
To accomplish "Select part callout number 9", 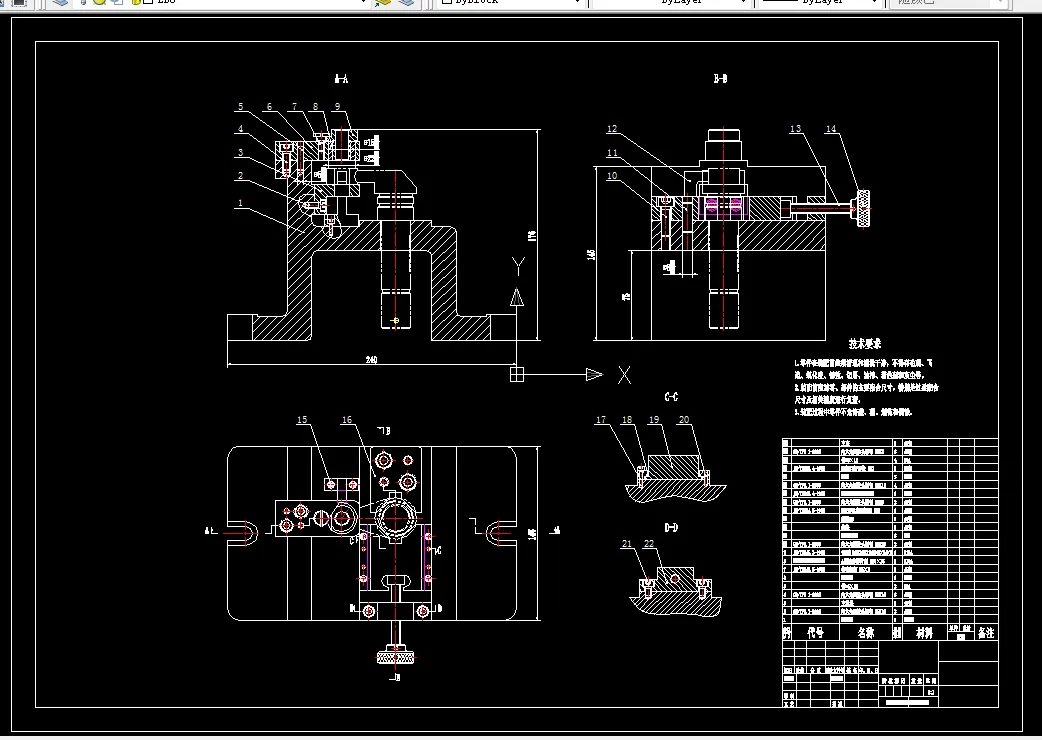I will coord(338,106).
